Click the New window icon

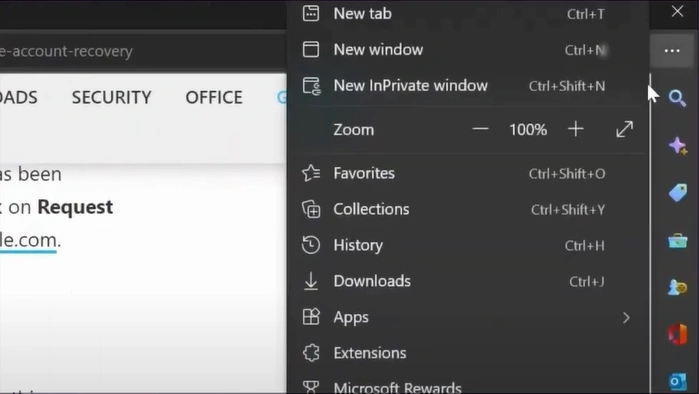pos(311,49)
